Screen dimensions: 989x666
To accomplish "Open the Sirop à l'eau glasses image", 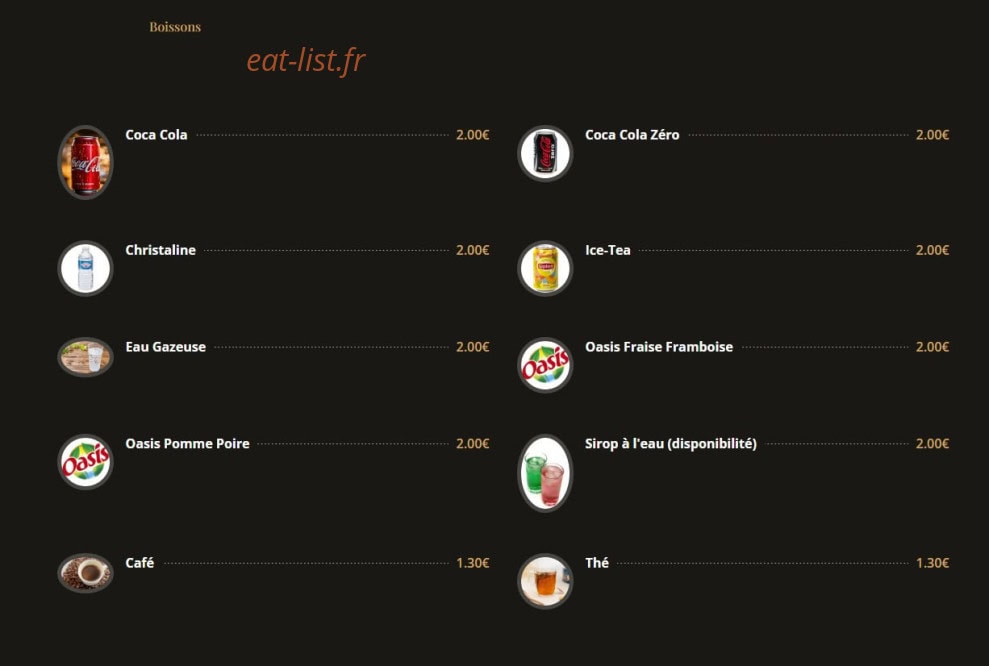I will tap(545, 473).
